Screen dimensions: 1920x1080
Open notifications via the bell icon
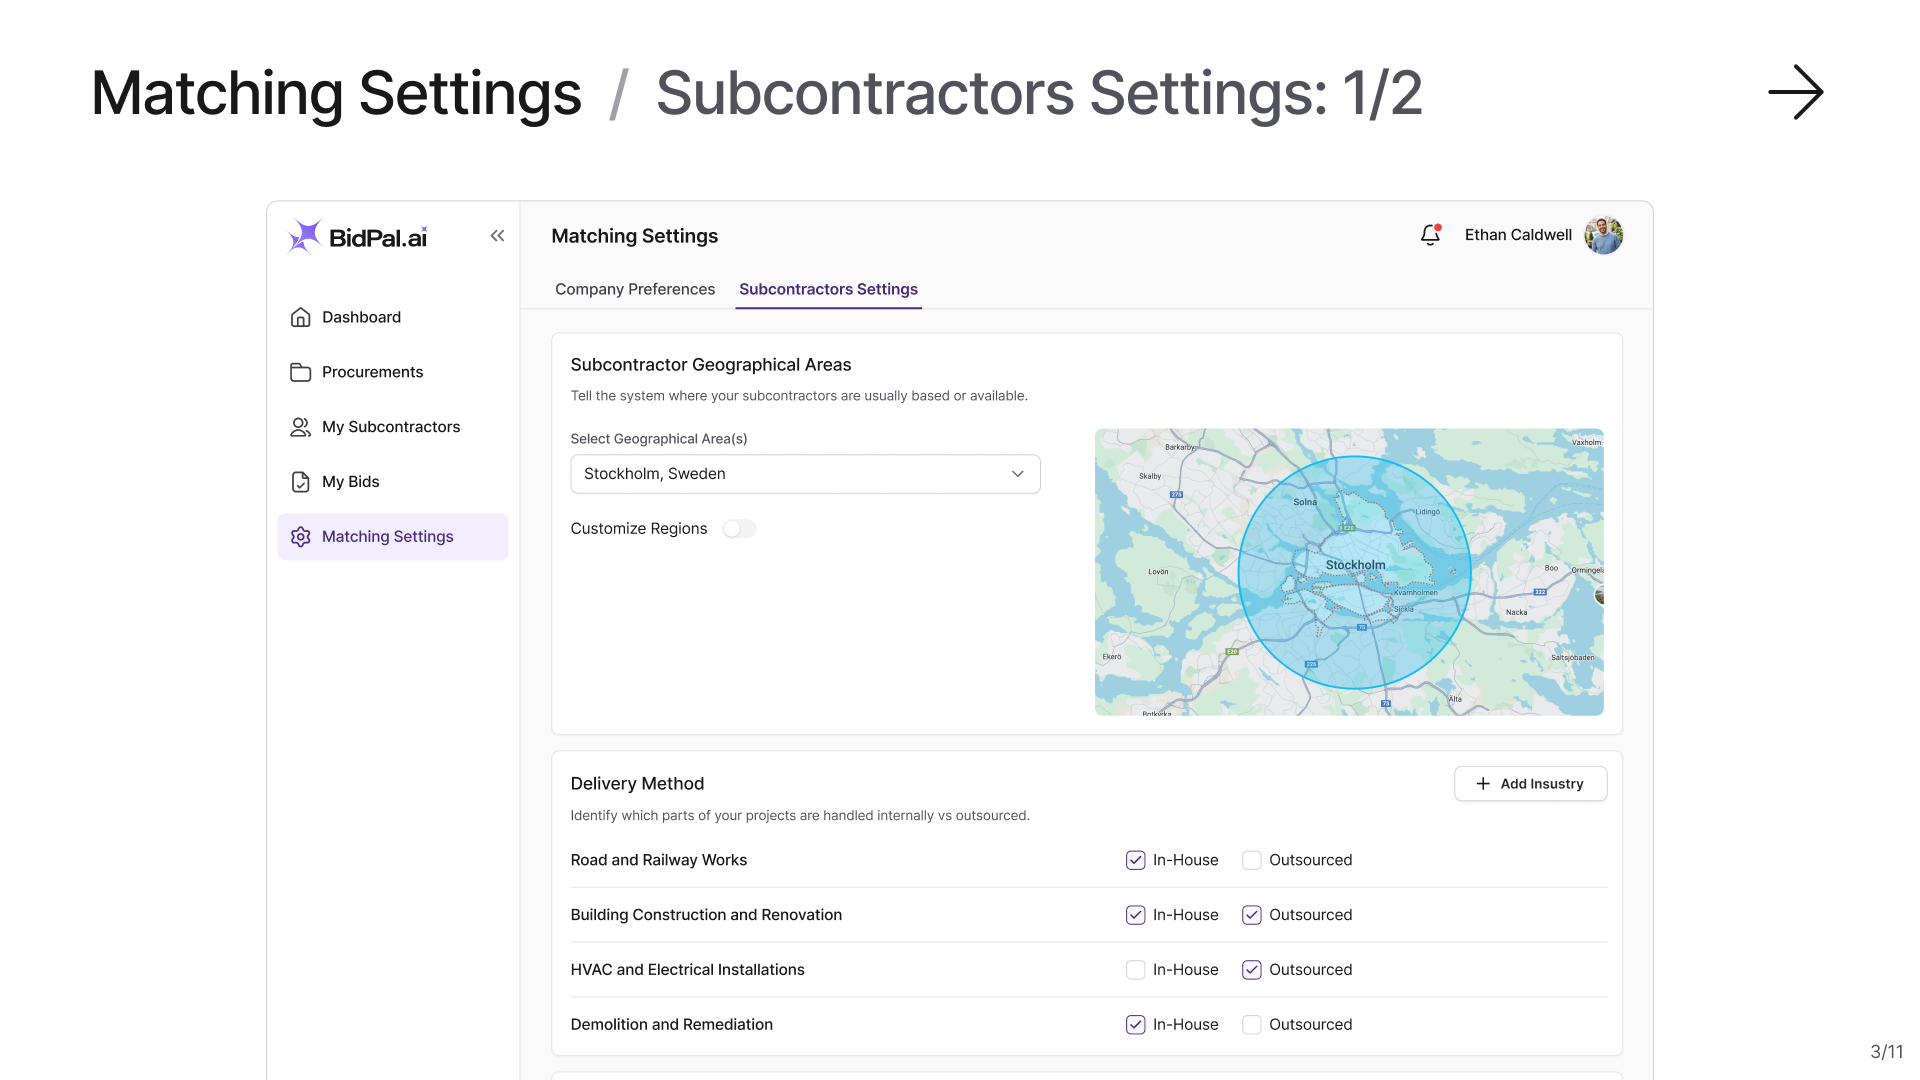click(x=1430, y=235)
